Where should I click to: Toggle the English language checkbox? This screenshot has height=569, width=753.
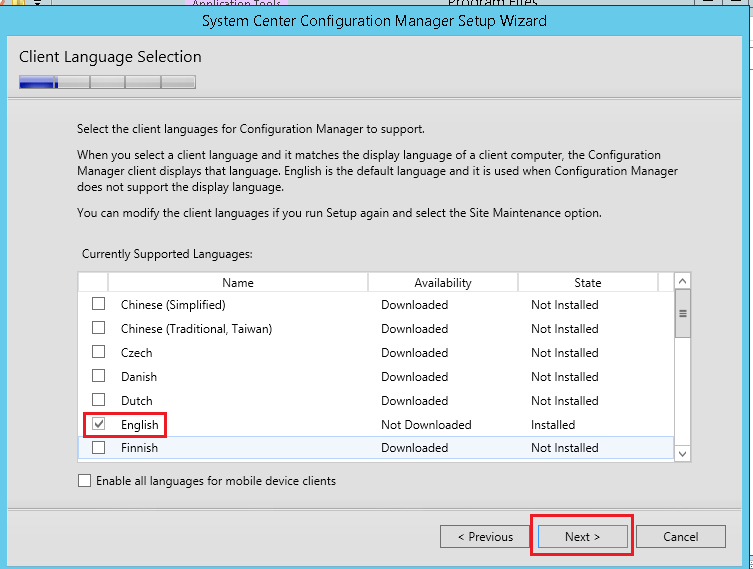pyautogui.click(x=99, y=424)
